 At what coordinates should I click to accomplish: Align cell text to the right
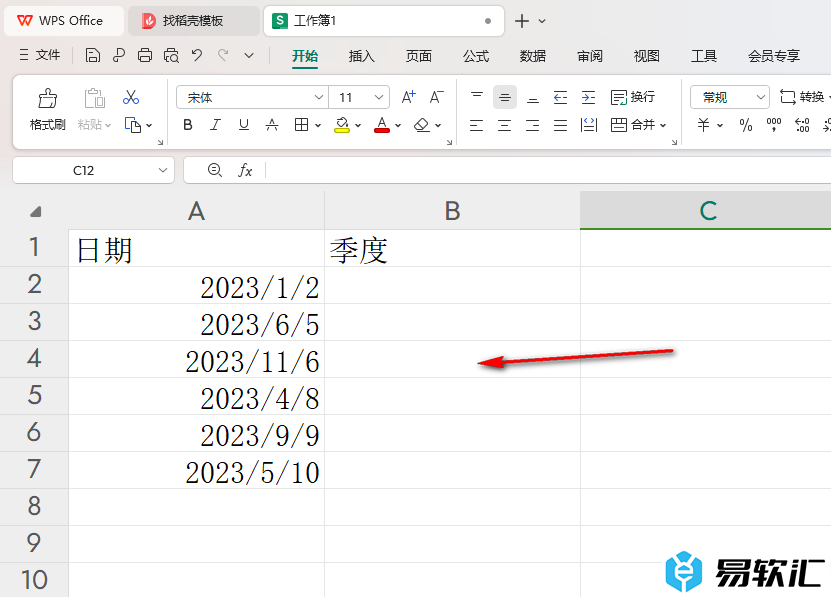click(x=533, y=125)
